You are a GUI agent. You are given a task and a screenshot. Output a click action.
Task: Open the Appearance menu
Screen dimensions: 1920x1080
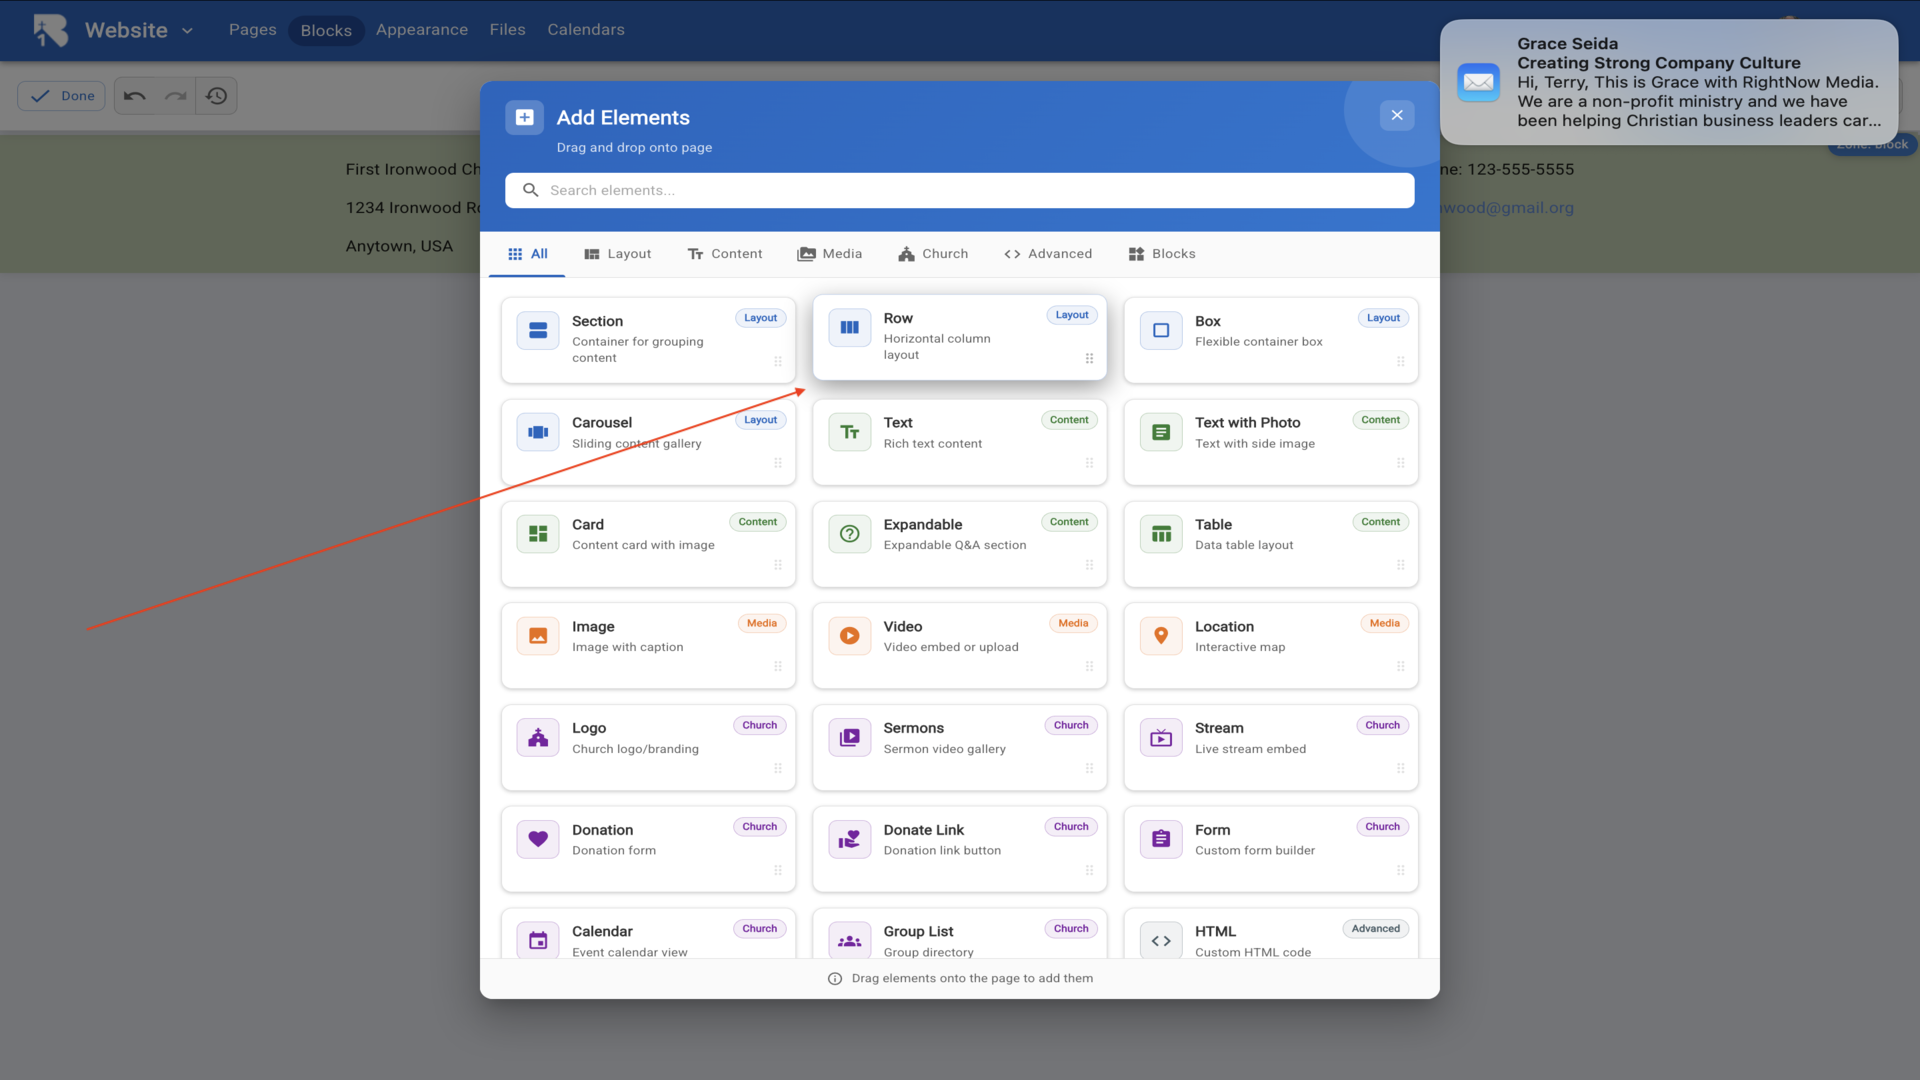click(x=421, y=30)
